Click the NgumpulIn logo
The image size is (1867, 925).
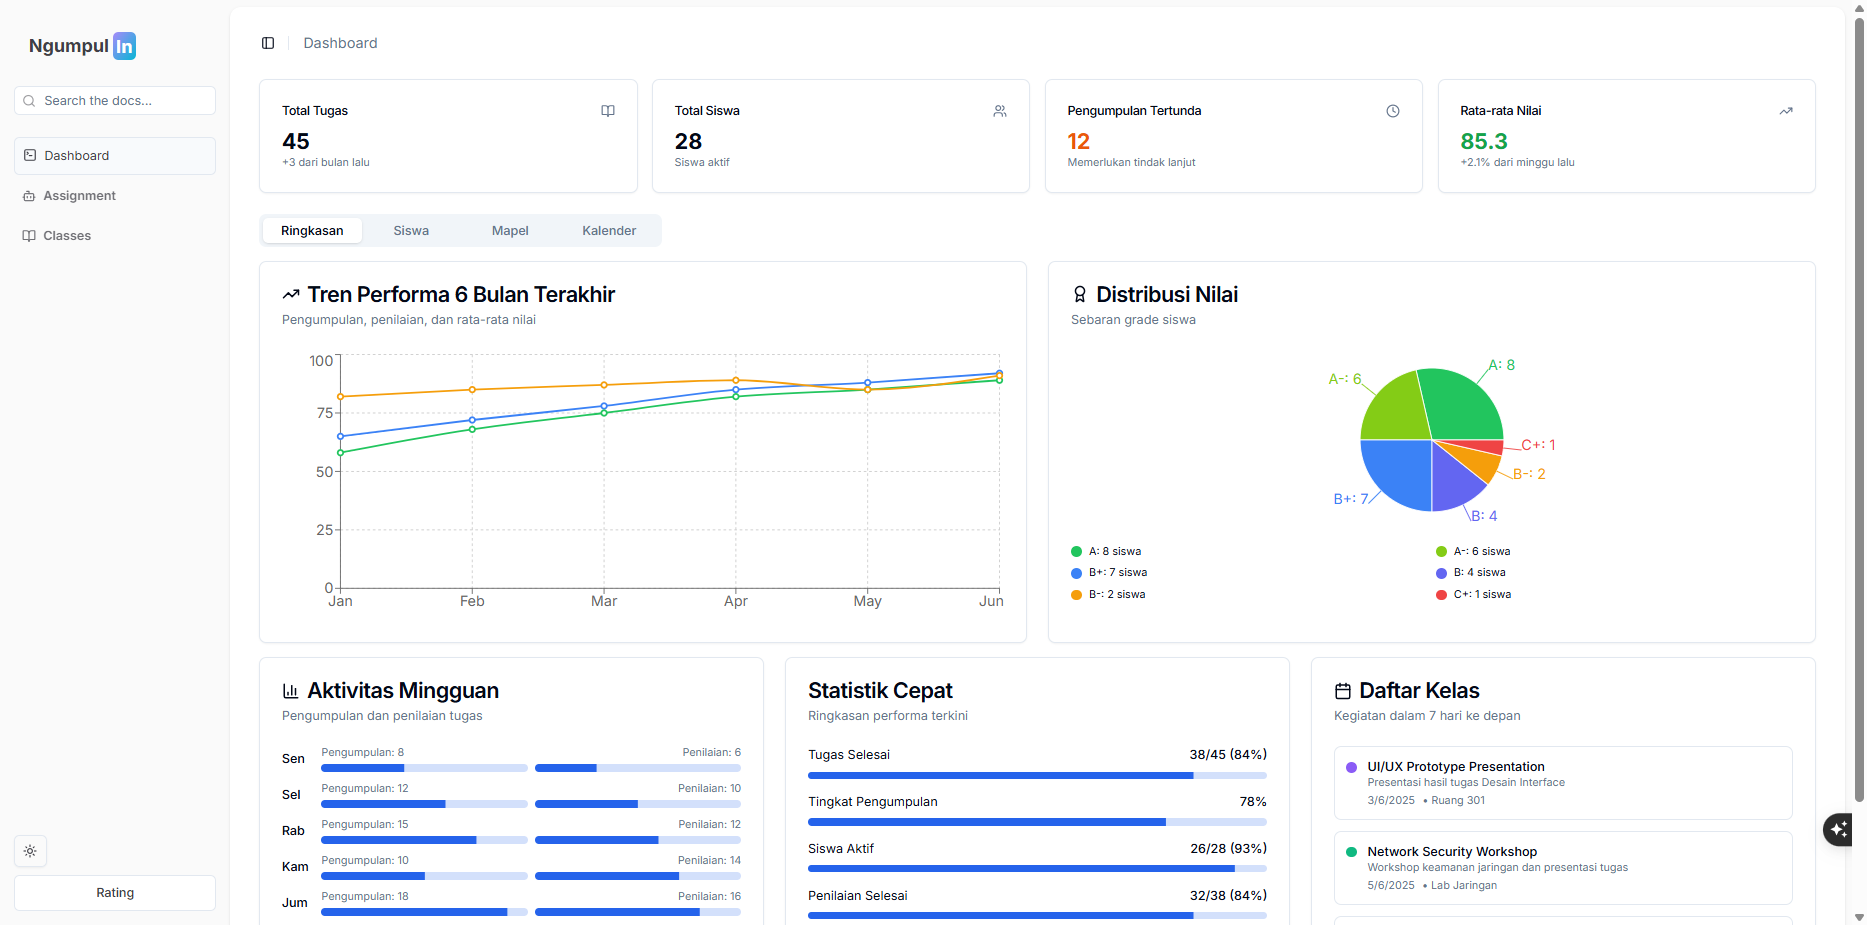click(82, 46)
